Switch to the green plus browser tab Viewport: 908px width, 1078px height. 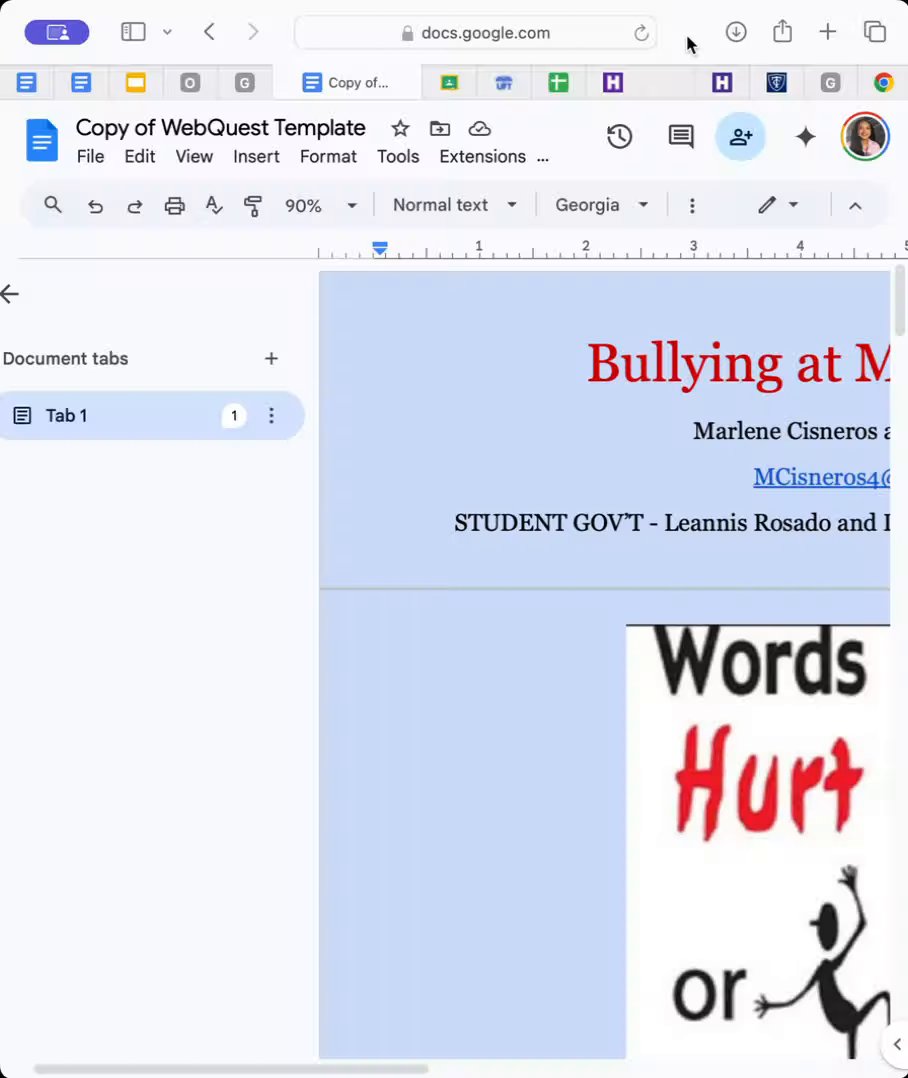[x=558, y=83]
